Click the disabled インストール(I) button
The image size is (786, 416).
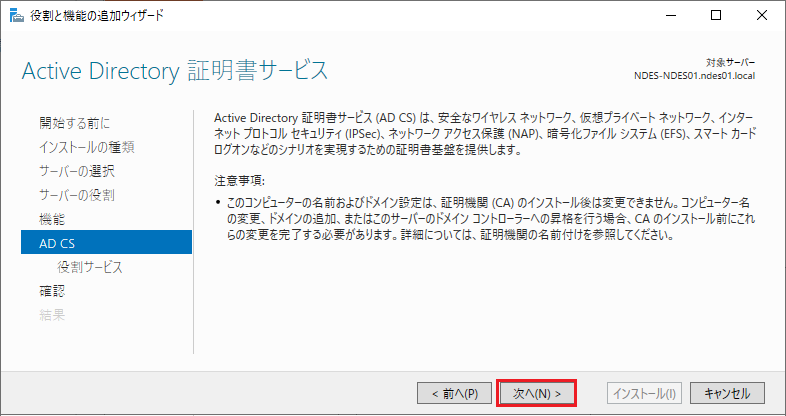[x=644, y=393]
